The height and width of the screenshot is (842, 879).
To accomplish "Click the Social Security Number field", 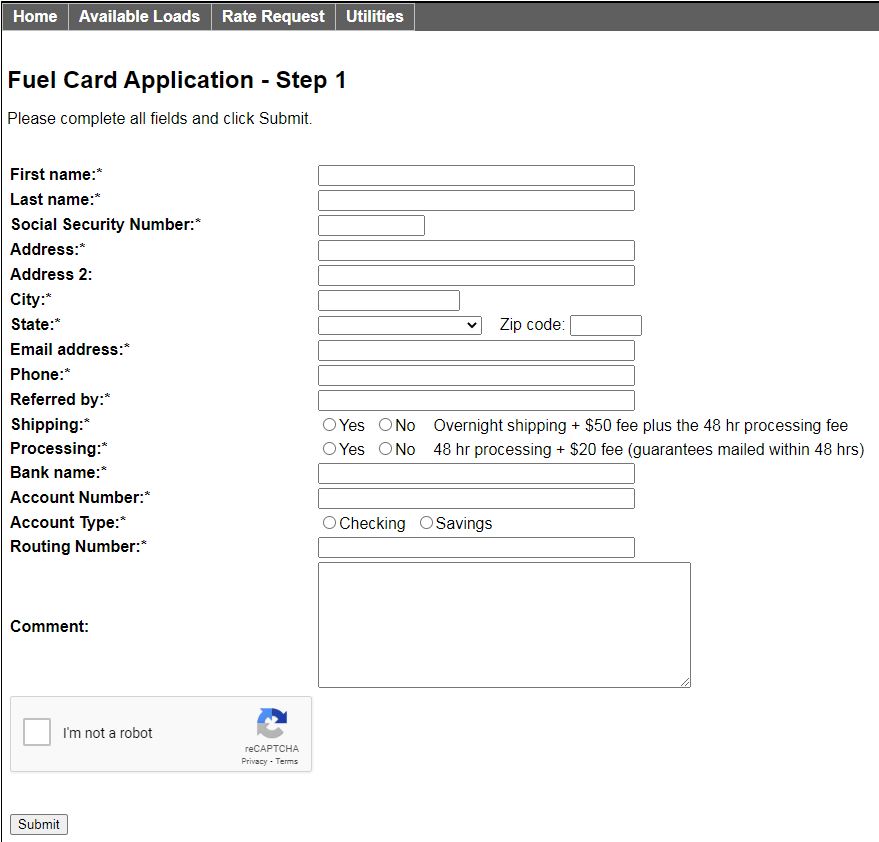I will (370, 224).
